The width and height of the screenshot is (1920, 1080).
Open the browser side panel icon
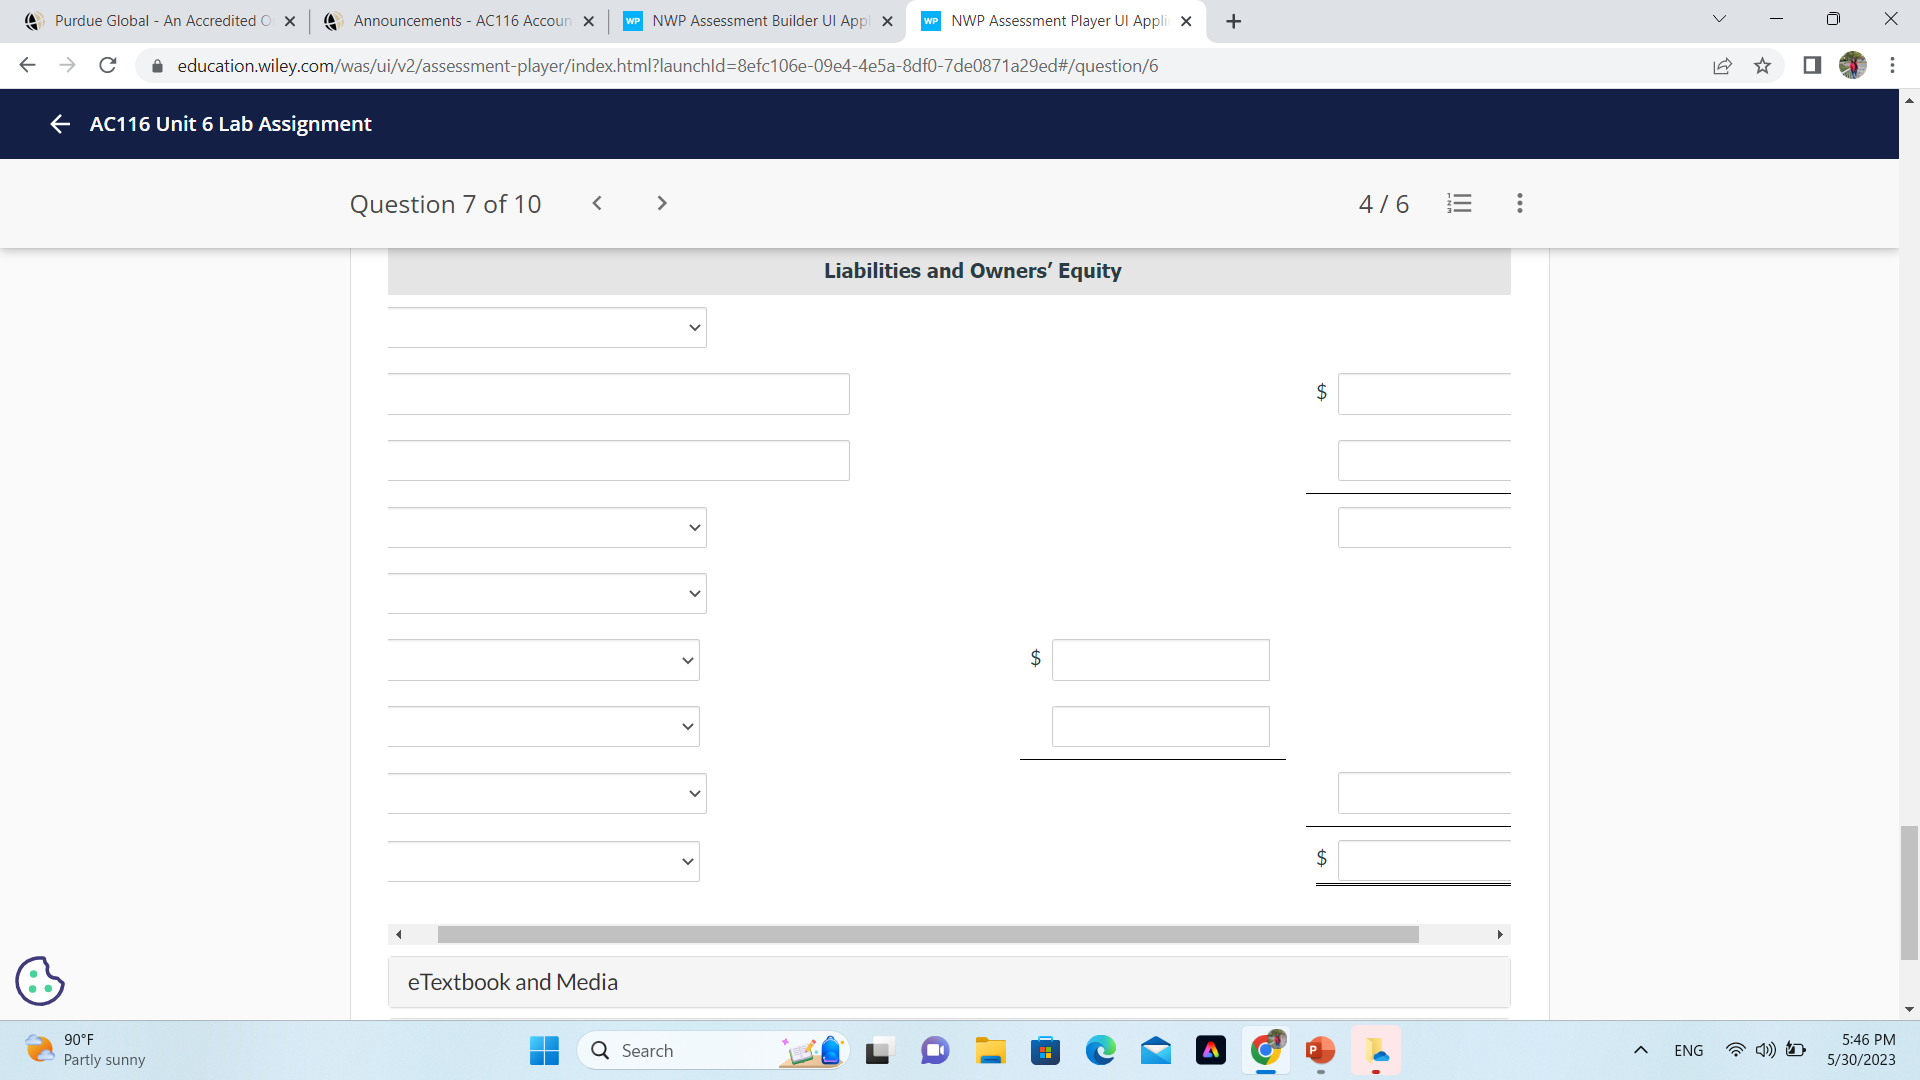[1810, 65]
